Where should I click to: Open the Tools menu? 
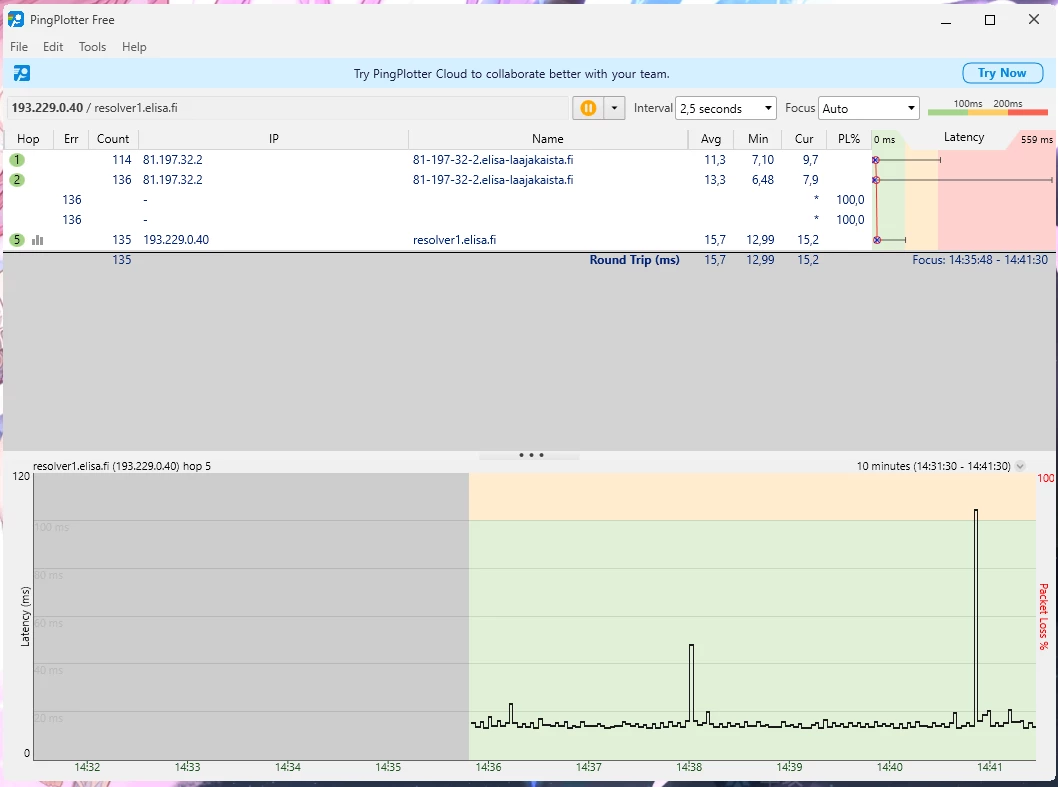click(x=92, y=47)
